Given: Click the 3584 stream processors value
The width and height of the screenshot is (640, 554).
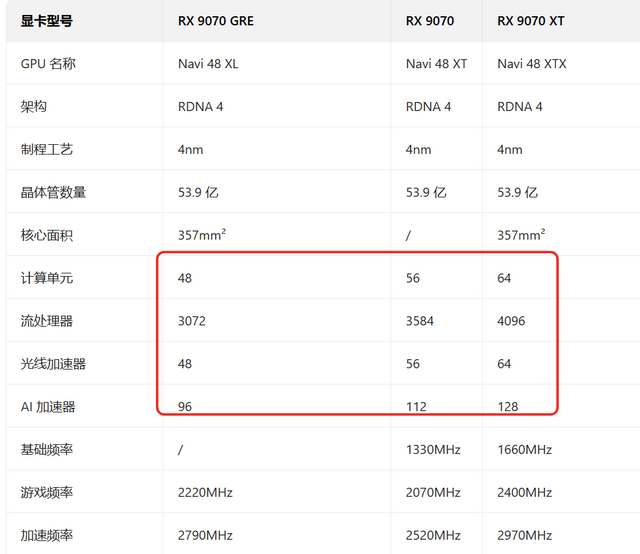Looking at the screenshot, I should 420,321.
